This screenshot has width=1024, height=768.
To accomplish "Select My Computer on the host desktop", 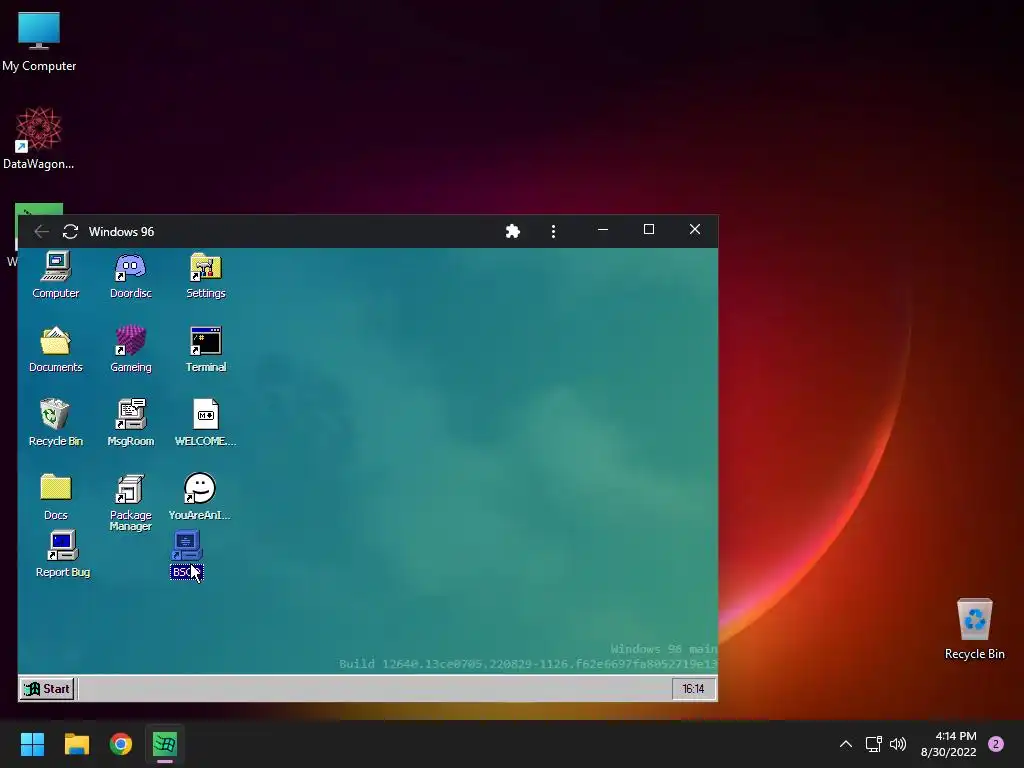I will pos(39,42).
